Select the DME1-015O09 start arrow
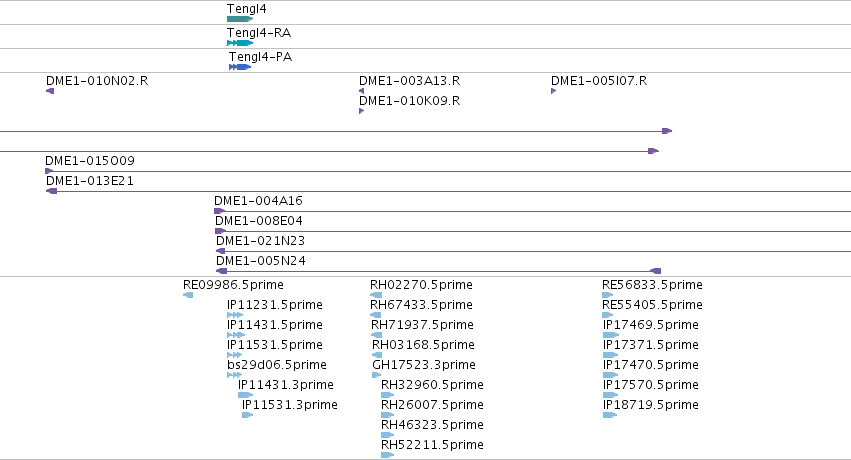Screen dimensions: 851x460 click(x=49, y=171)
